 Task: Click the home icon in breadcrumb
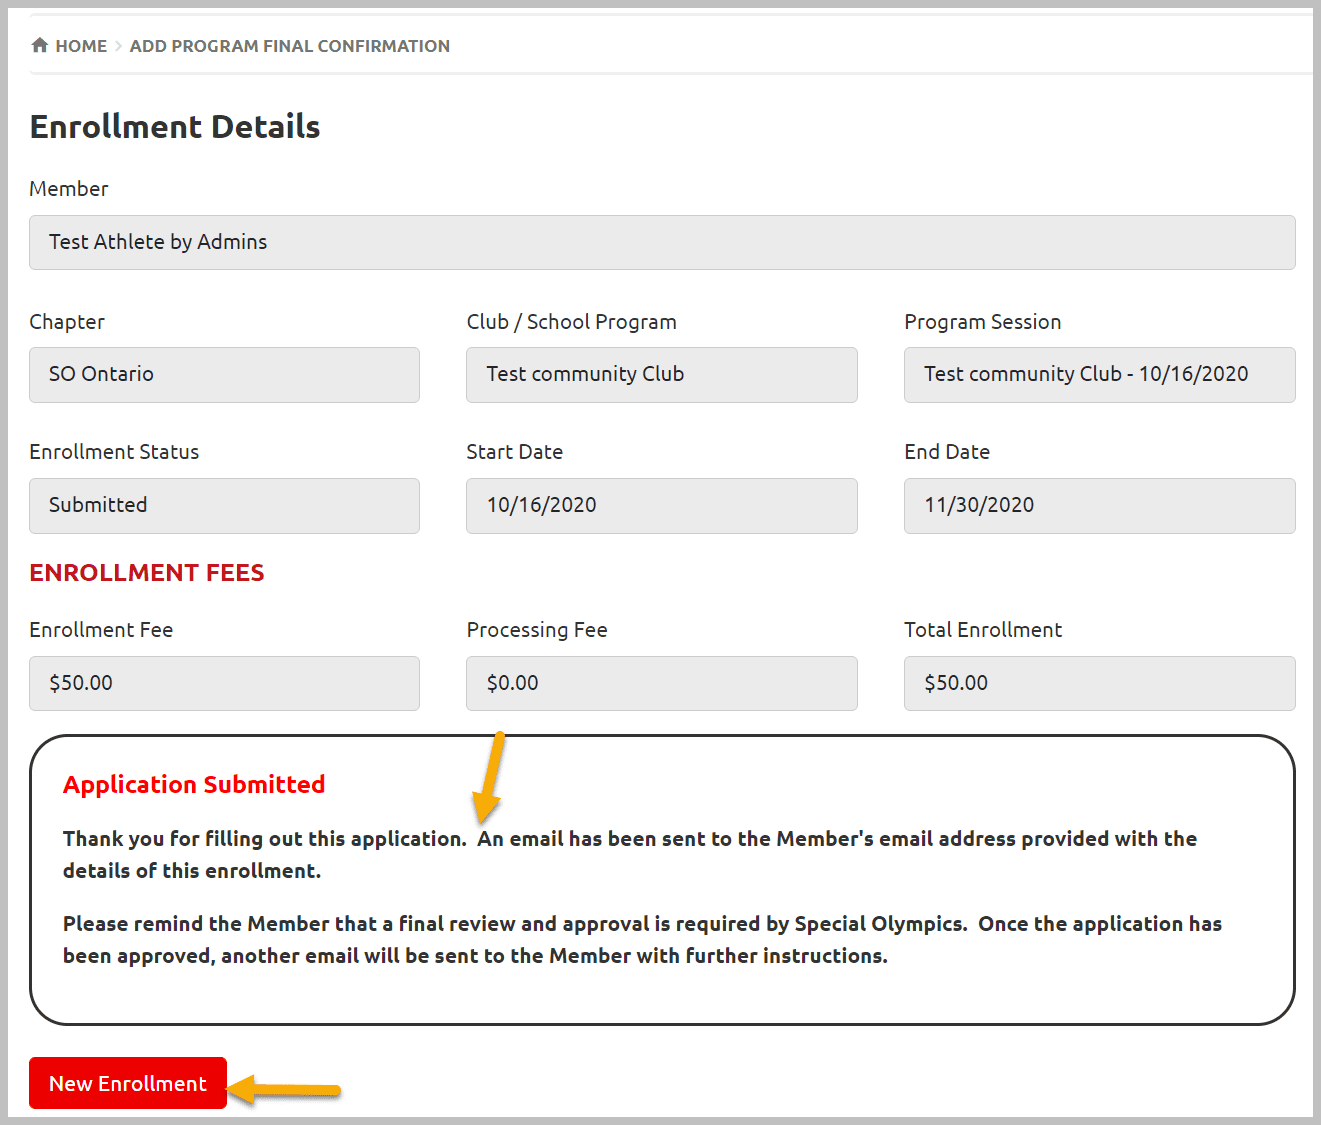(x=40, y=45)
